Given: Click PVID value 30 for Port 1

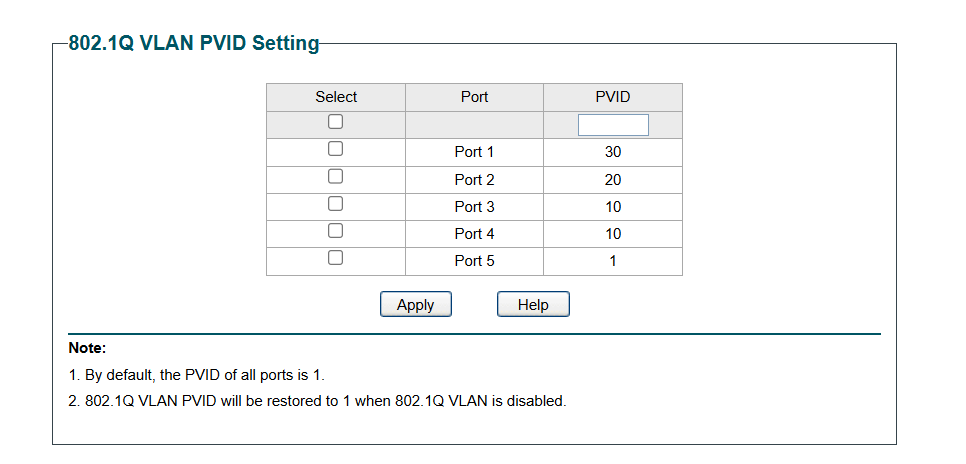Looking at the screenshot, I should click(x=613, y=152).
